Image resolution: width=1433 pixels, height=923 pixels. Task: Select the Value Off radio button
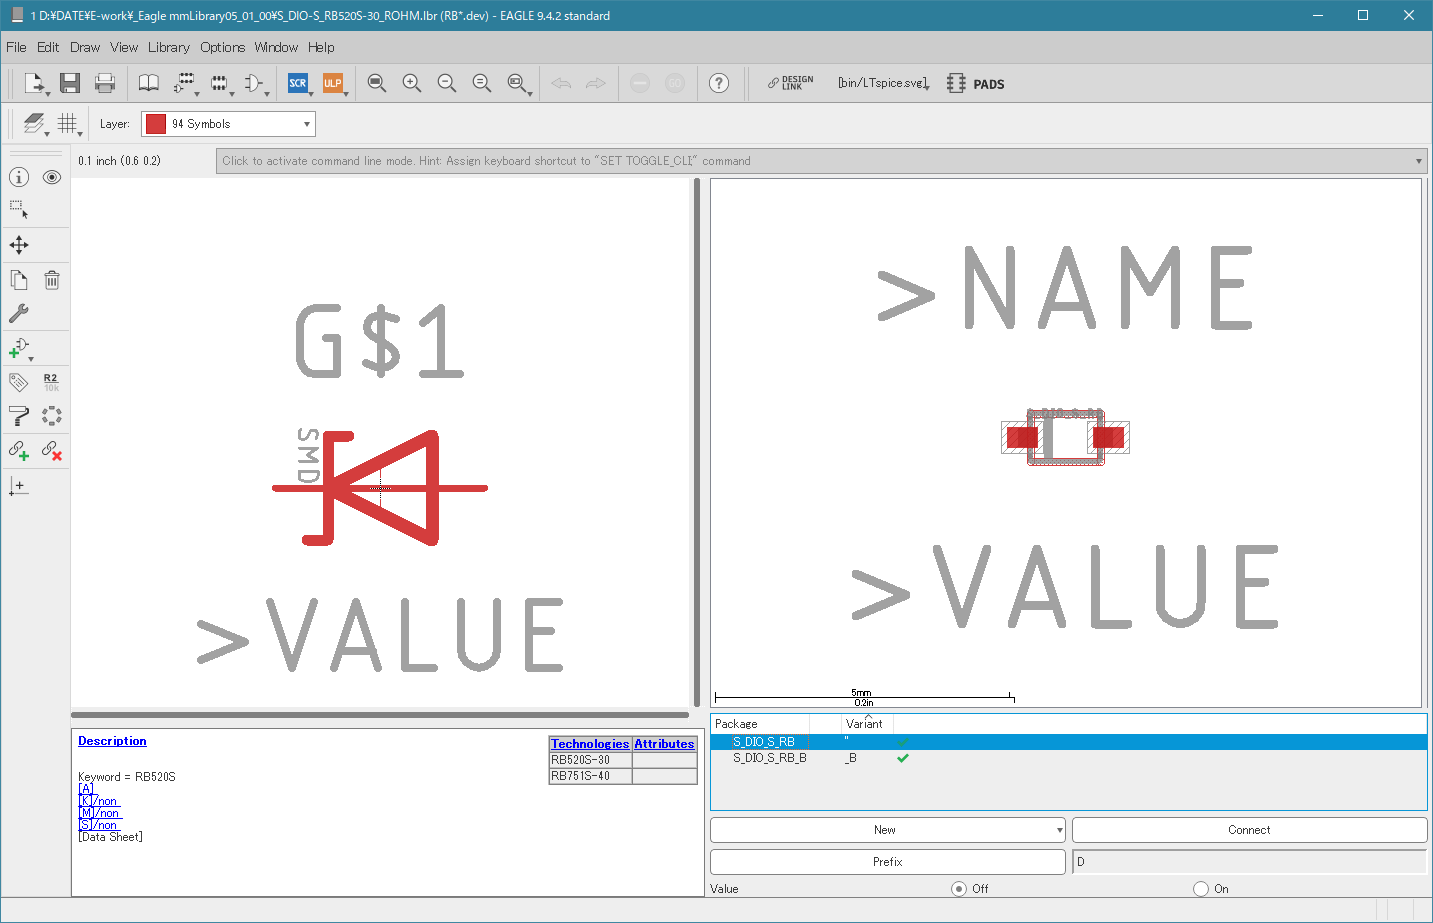point(959,889)
